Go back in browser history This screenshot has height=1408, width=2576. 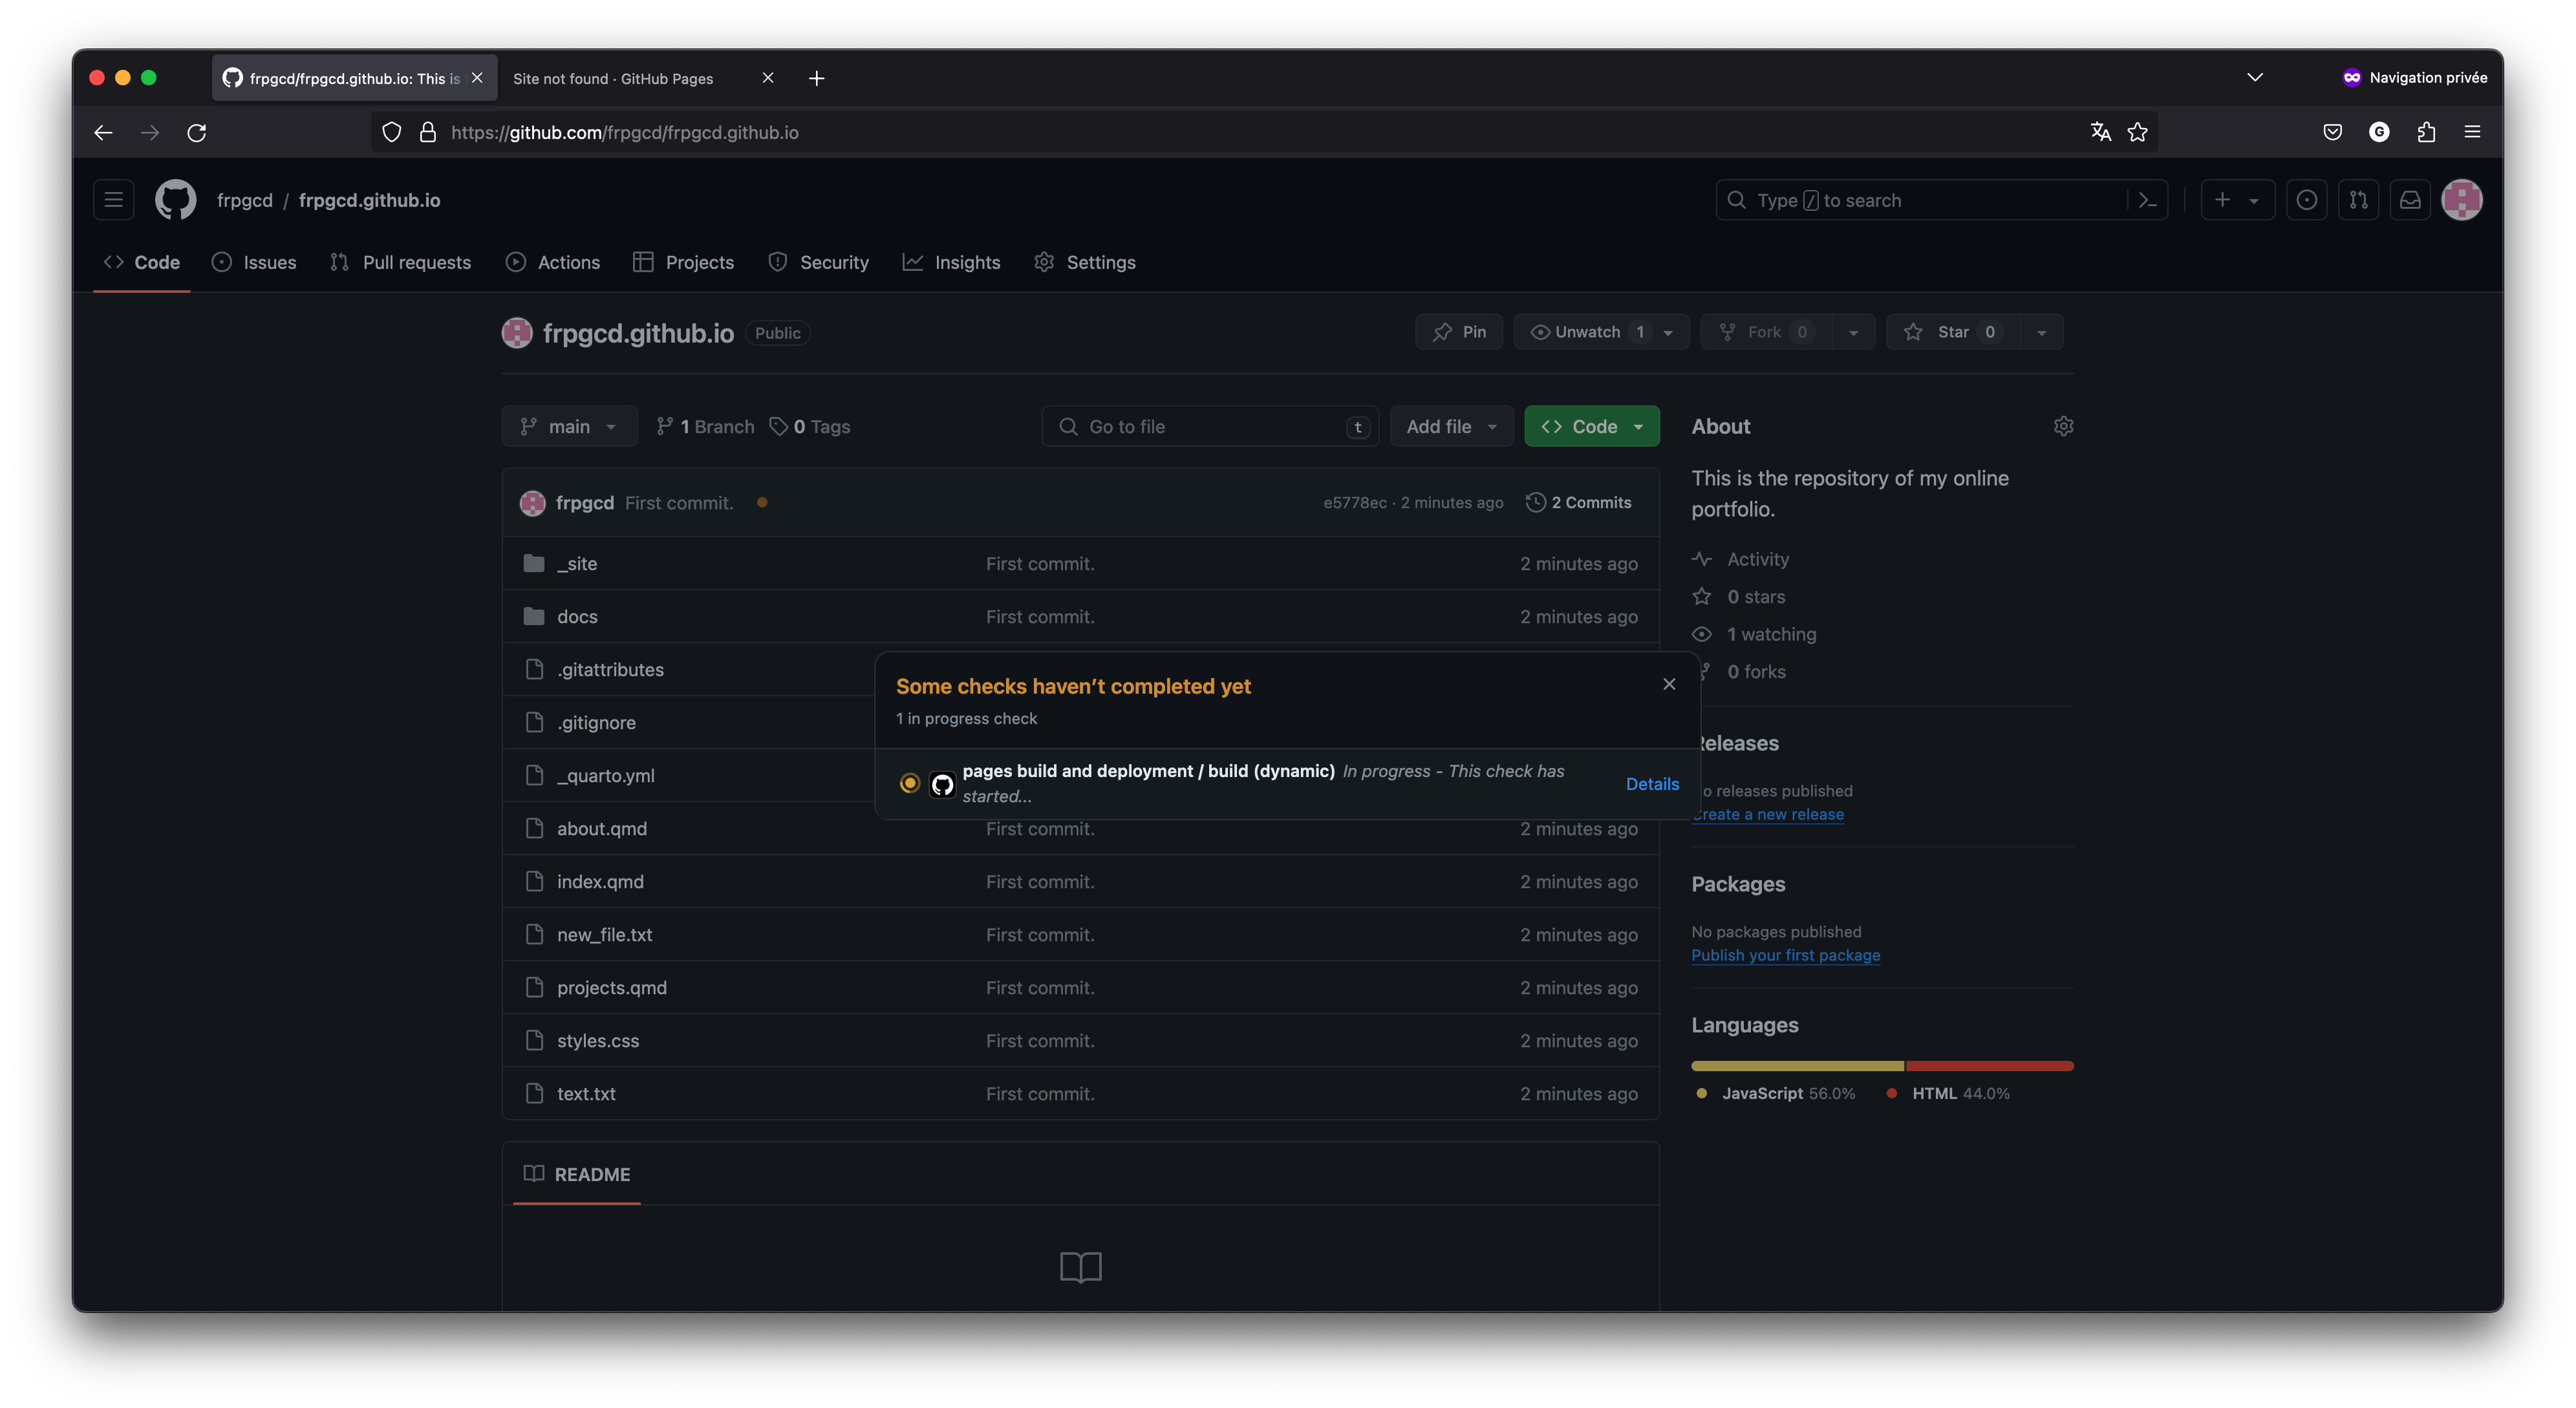pos(103,132)
